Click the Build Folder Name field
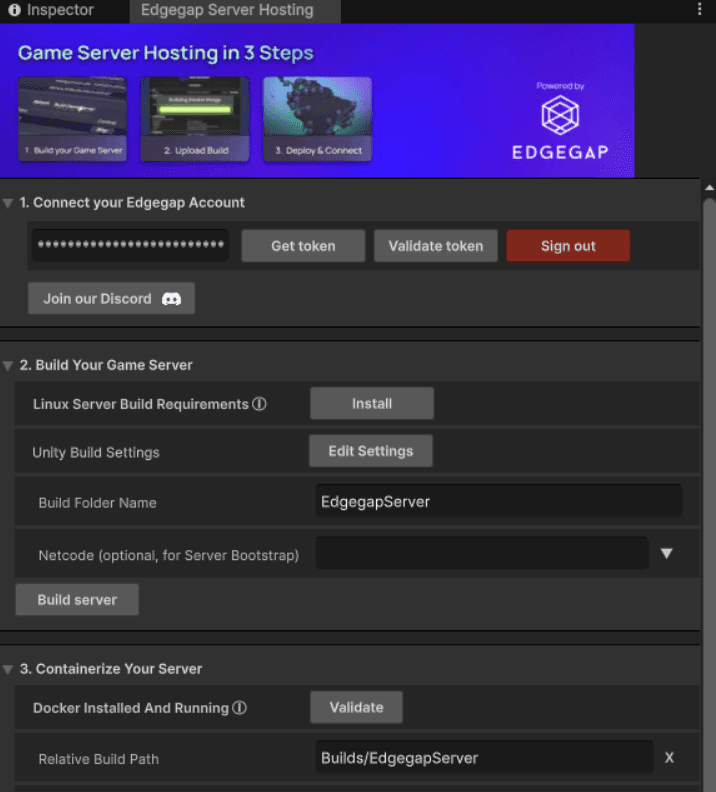This screenshot has width=716, height=792. click(499, 501)
